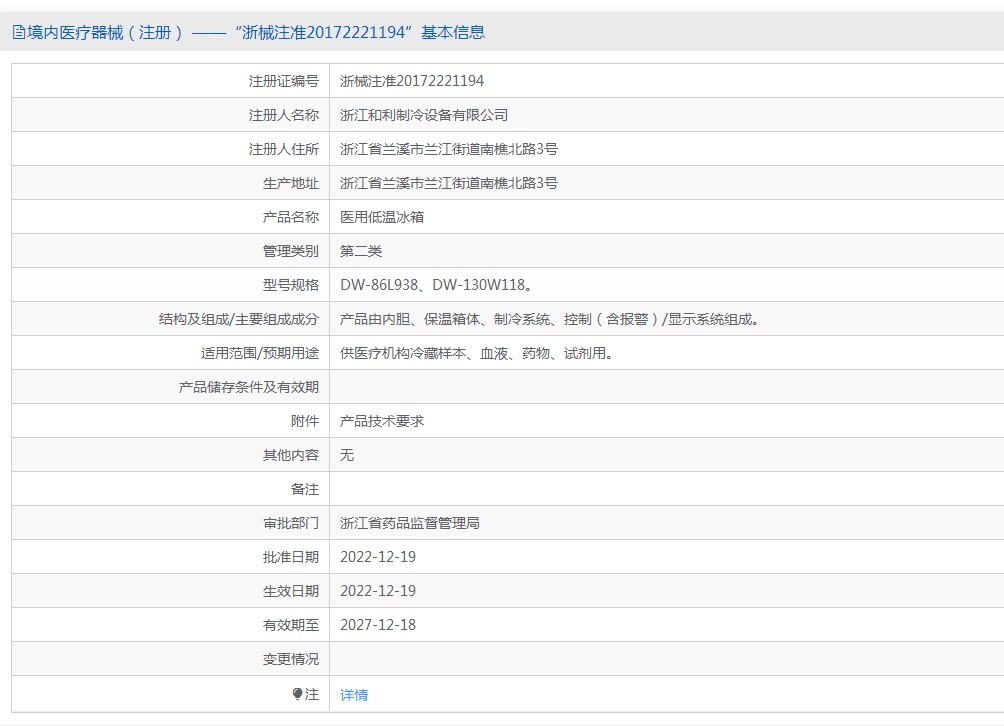
Task: Click the document icon before 境内医疗器械 title
Action: pos(19,32)
